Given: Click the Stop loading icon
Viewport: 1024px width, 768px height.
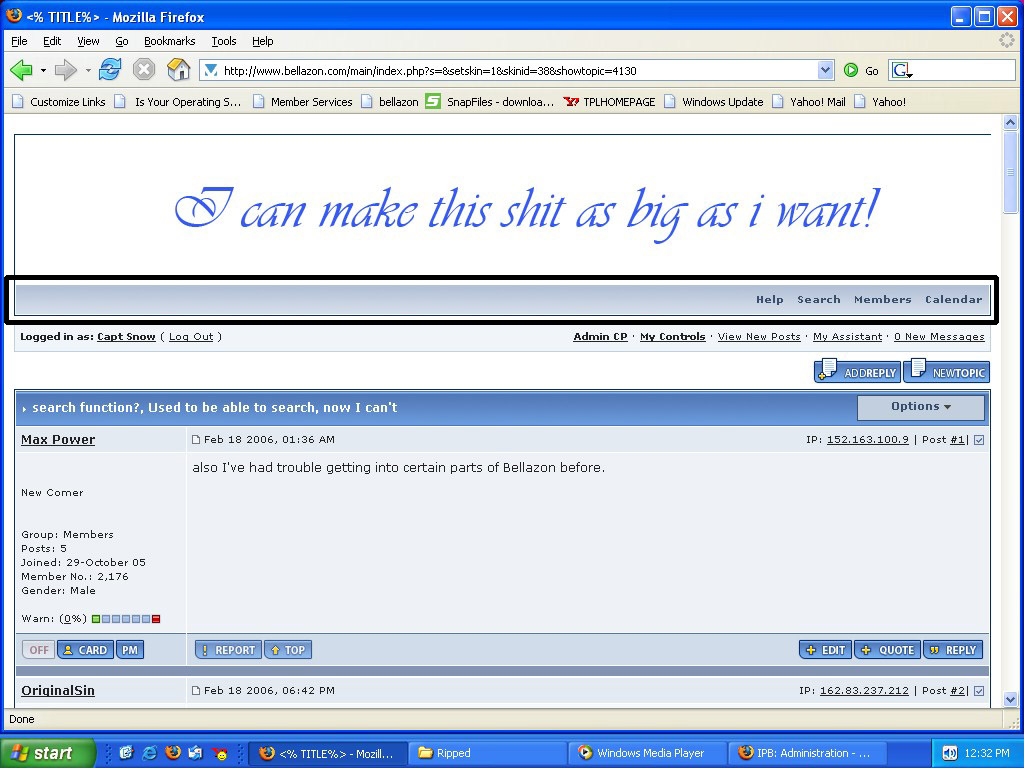Looking at the screenshot, I should (x=144, y=70).
